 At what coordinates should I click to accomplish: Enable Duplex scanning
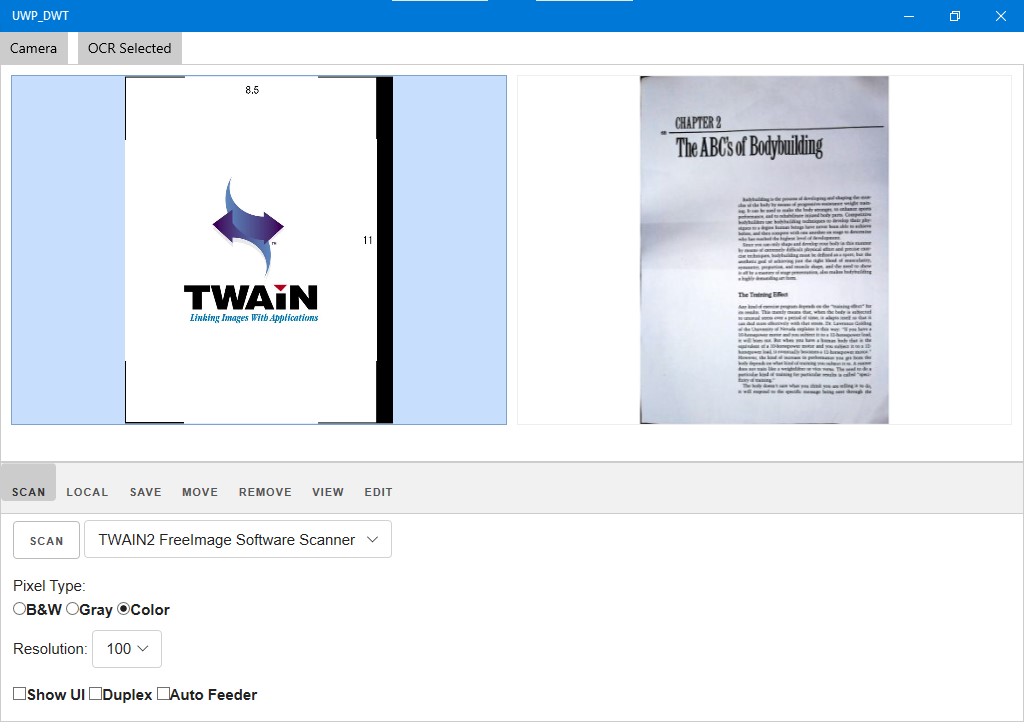[x=95, y=694]
